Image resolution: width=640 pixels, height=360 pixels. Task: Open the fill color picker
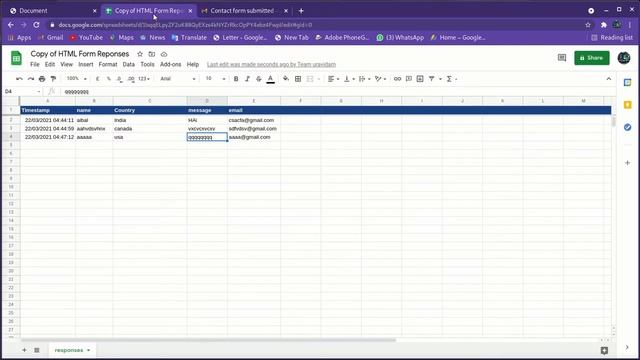click(x=286, y=79)
